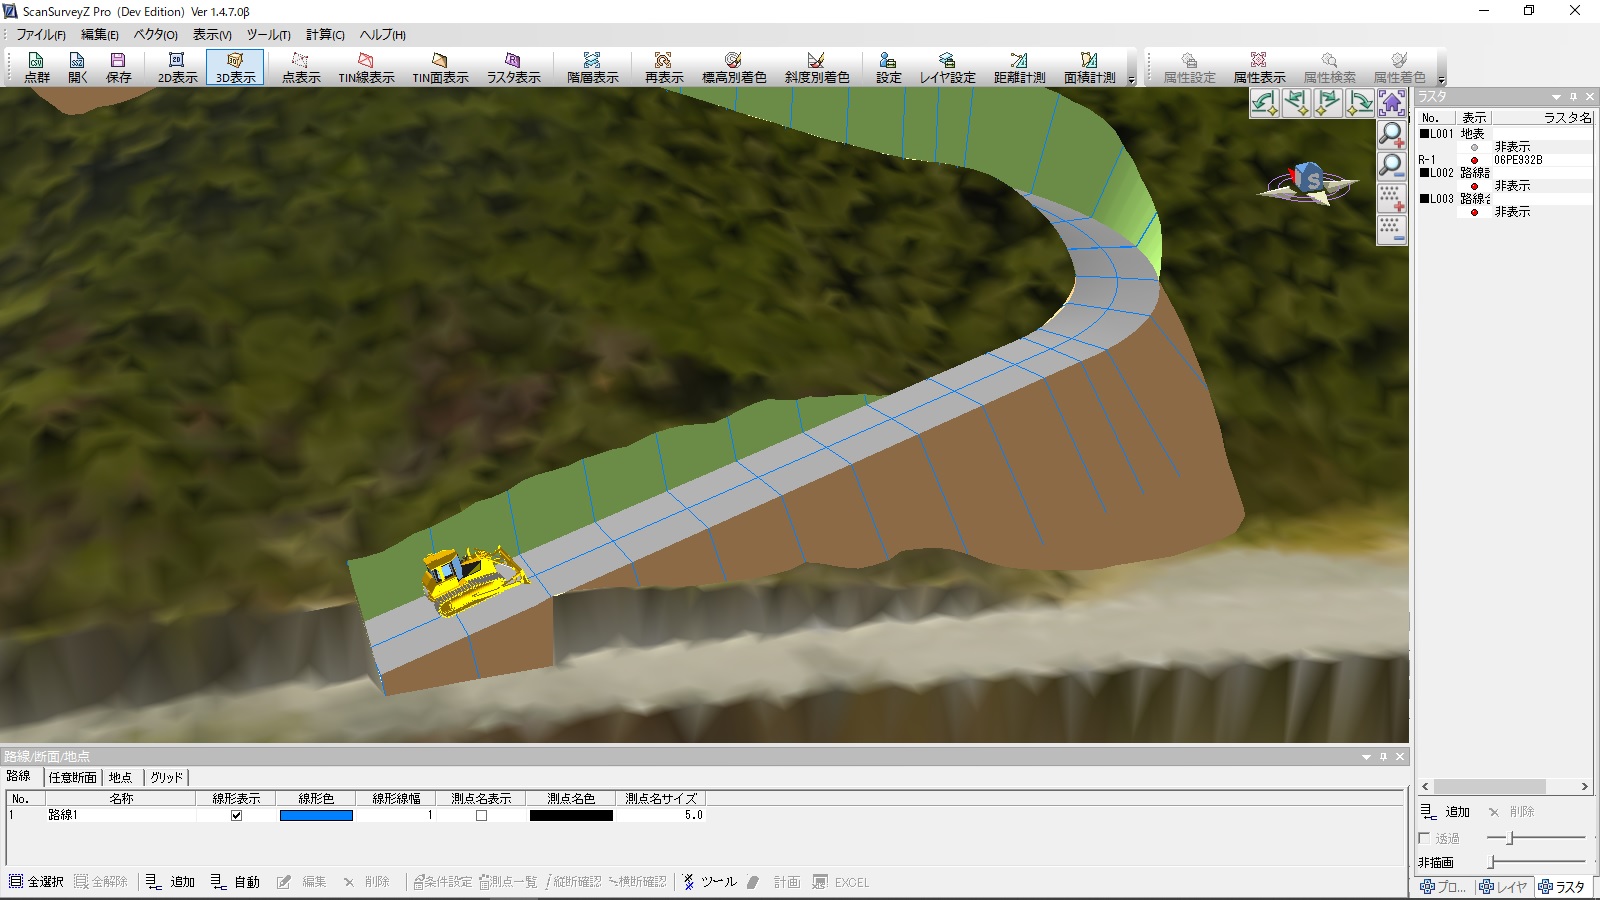Toggle visibility dot under L002 layer
This screenshot has width=1600, height=900.
(x=1474, y=186)
